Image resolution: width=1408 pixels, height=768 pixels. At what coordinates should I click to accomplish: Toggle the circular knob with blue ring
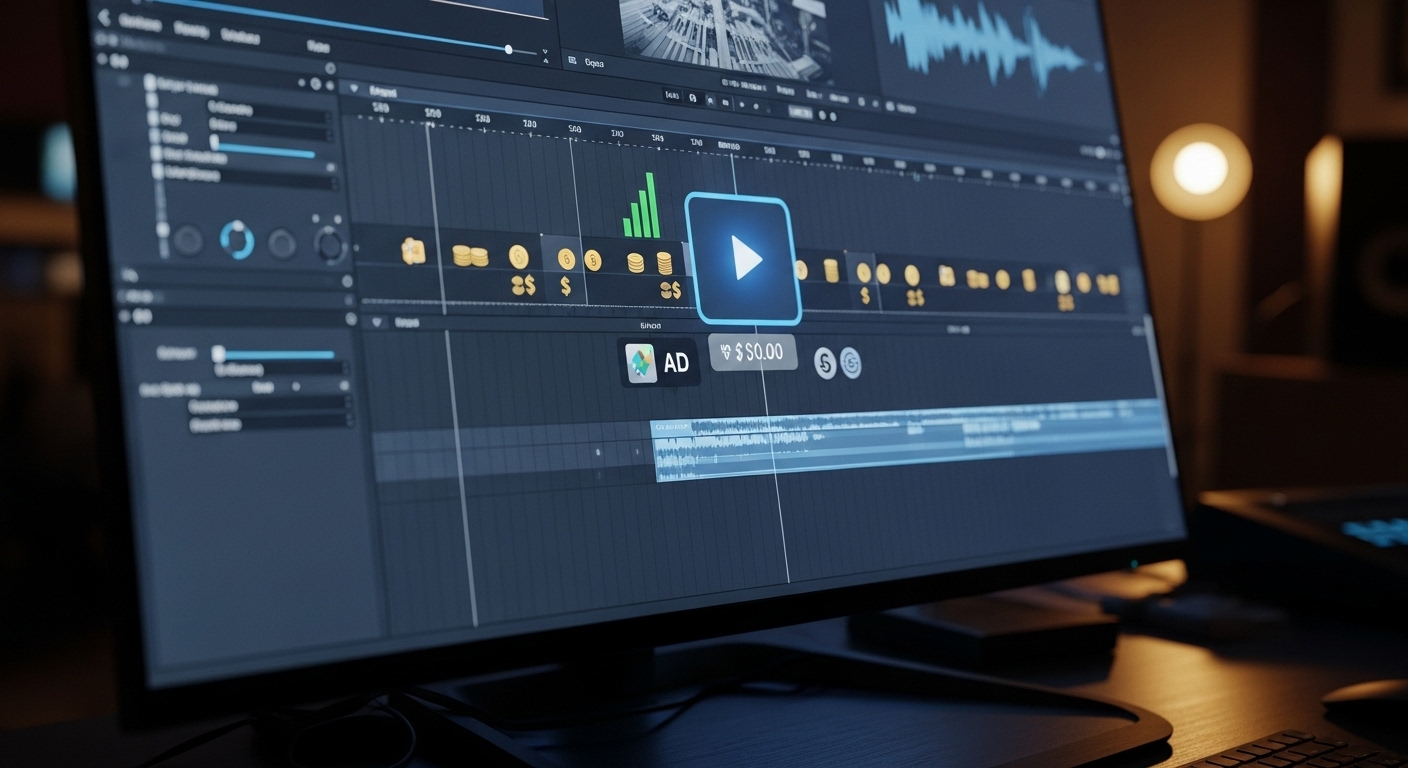[x=238, y=240]
